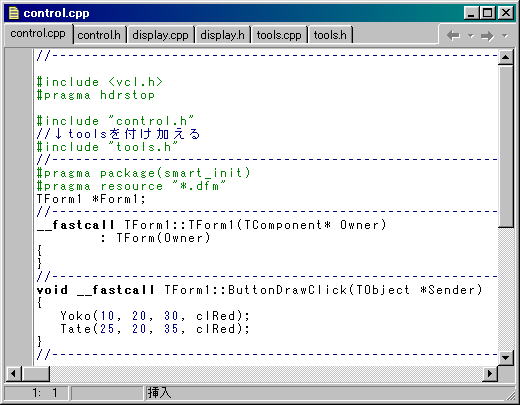Viewport: 520px width, 405px height.
Task: Click the Japanese comment about tools
Action: pyautogui.click(x=118, y=134)
